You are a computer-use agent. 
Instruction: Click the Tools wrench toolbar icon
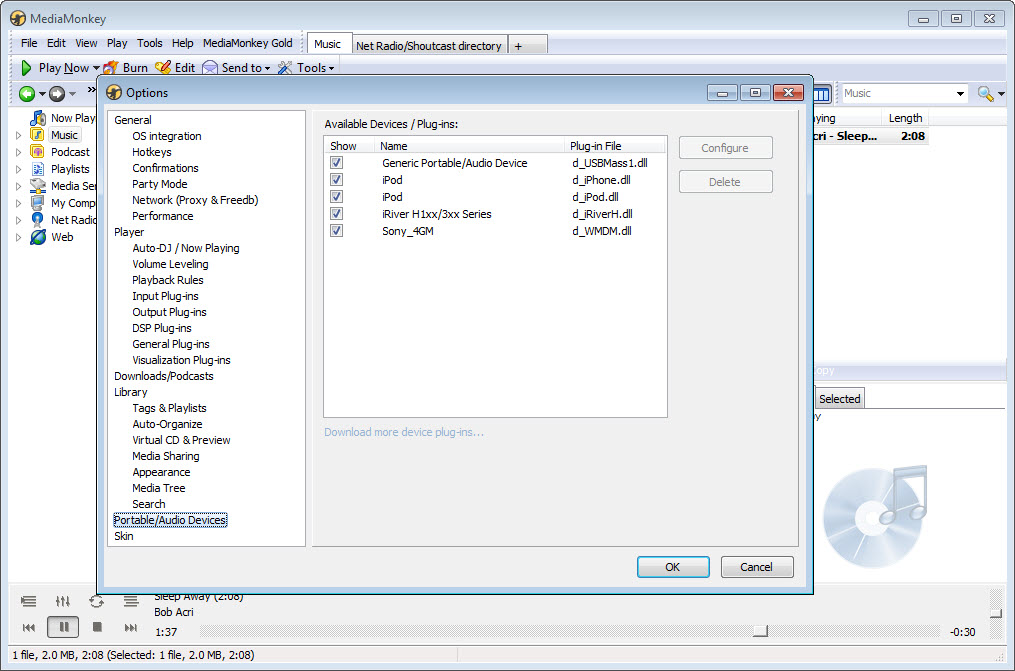[285, 67]
